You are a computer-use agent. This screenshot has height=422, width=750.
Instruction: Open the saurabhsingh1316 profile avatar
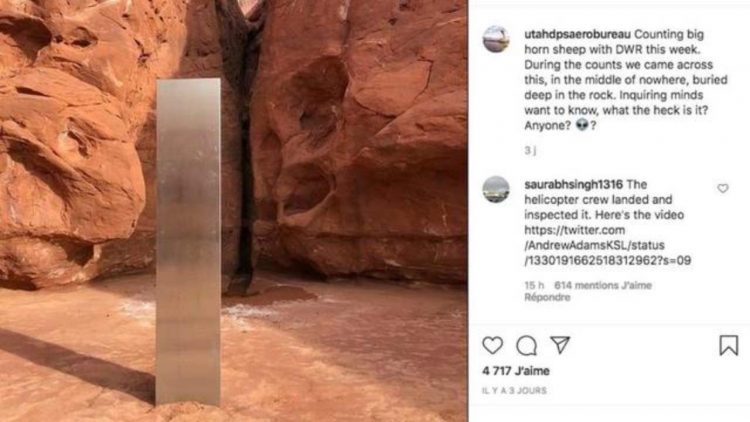(x=496, y=189)
